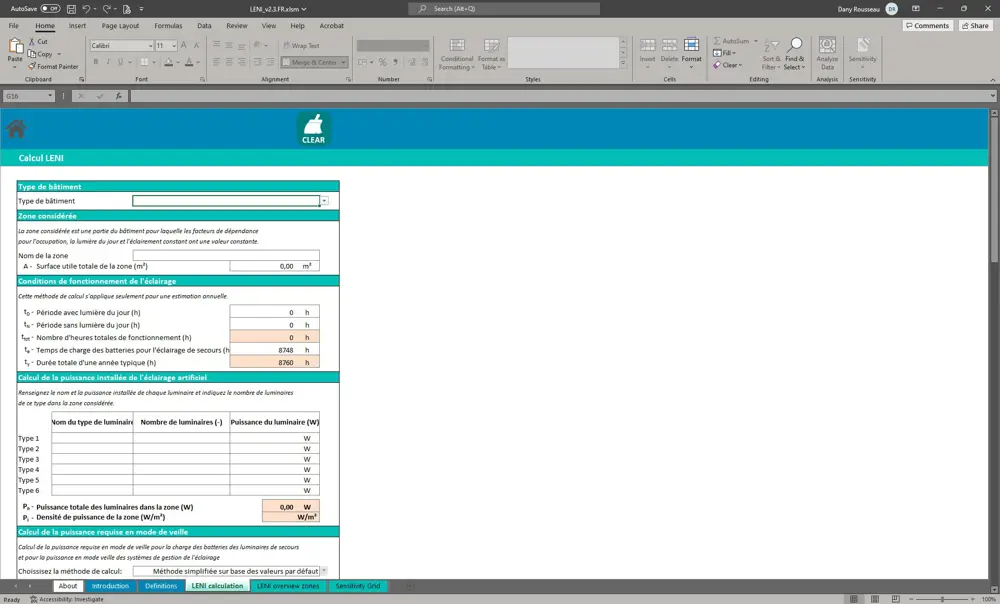Open the AutoSum dropdown arrow
1000x604 pixels.
click(x=756, y=41)
